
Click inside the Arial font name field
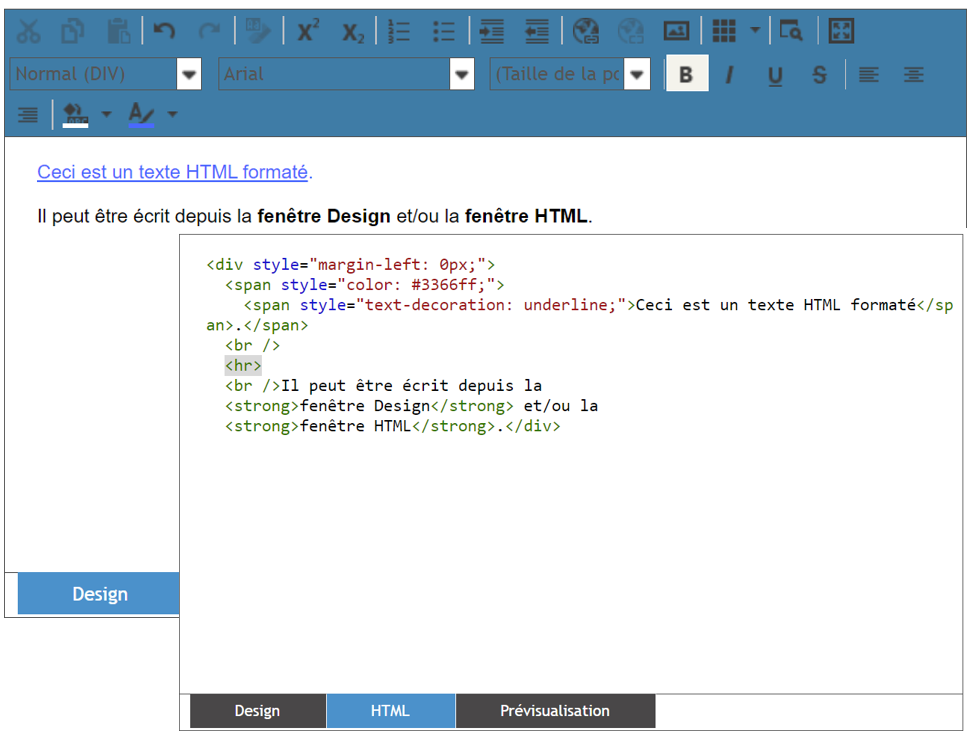(334, 75)
